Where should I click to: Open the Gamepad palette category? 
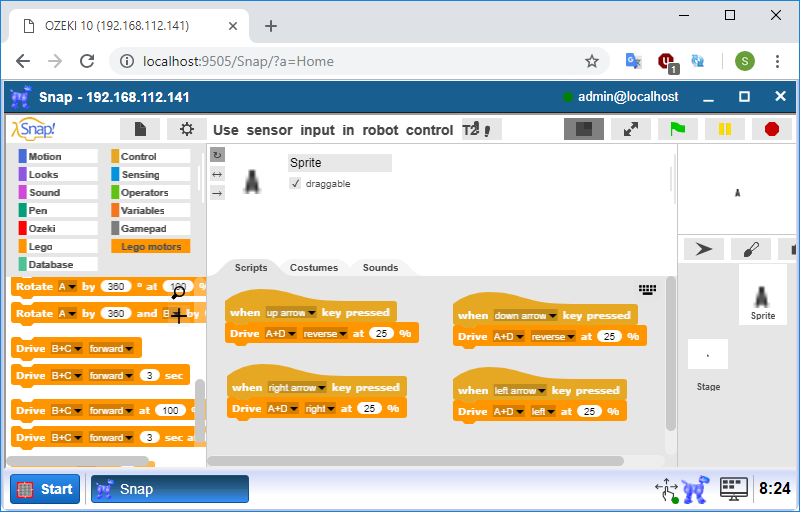point(151,228)
